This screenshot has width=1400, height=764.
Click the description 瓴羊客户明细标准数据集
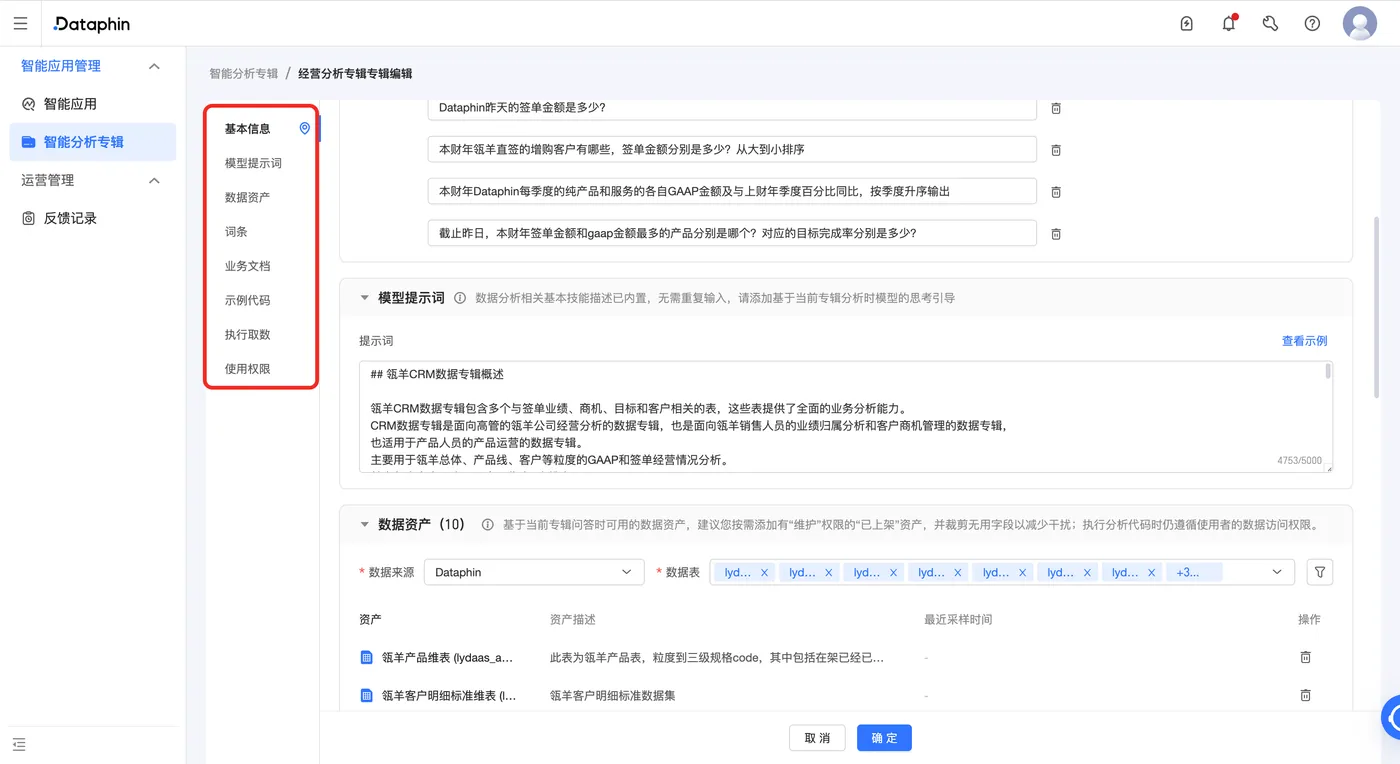613,695
